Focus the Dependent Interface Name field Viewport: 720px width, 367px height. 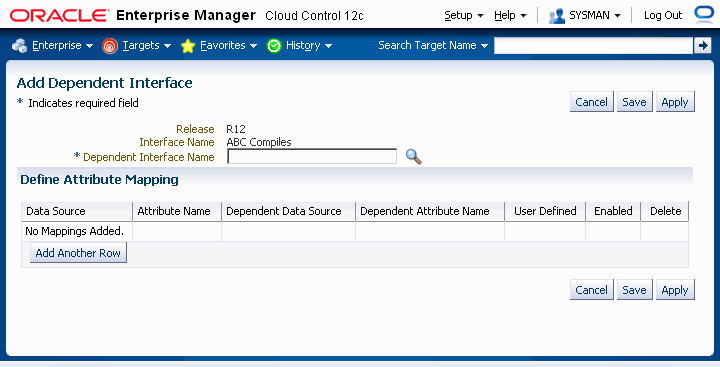(x=312, y=156)
